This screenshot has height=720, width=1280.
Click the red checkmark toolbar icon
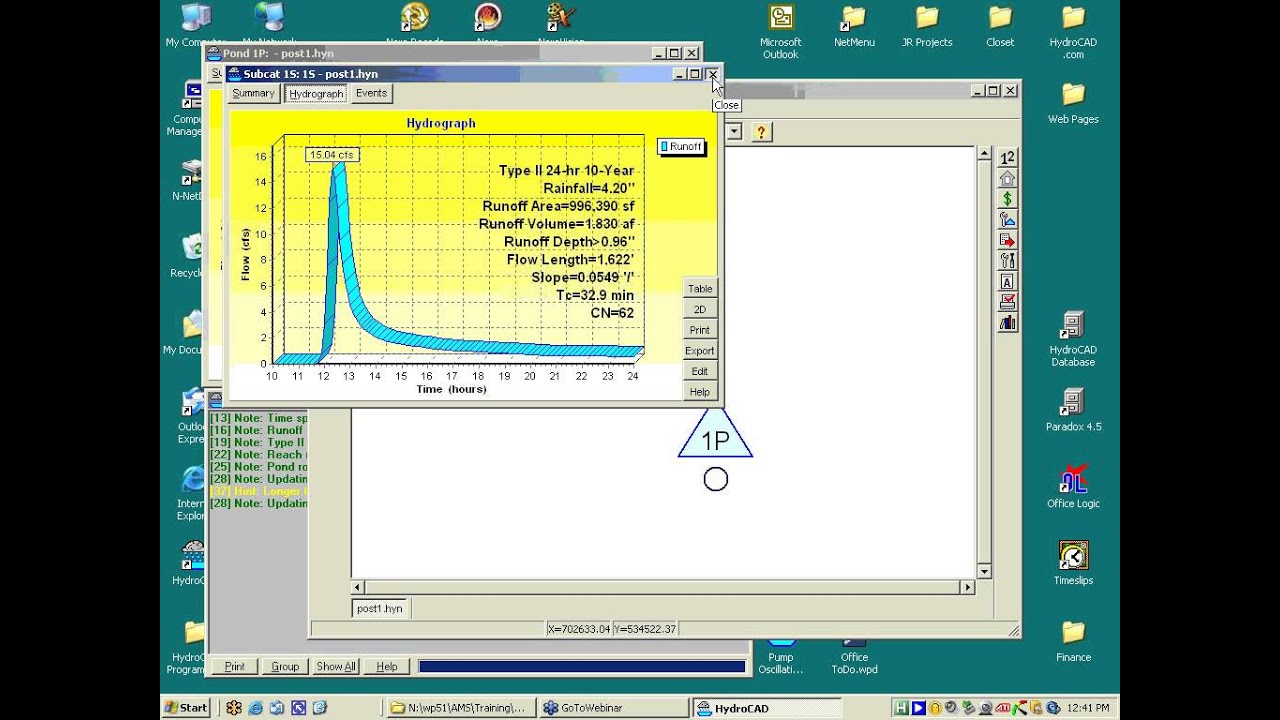(1007, 302)
